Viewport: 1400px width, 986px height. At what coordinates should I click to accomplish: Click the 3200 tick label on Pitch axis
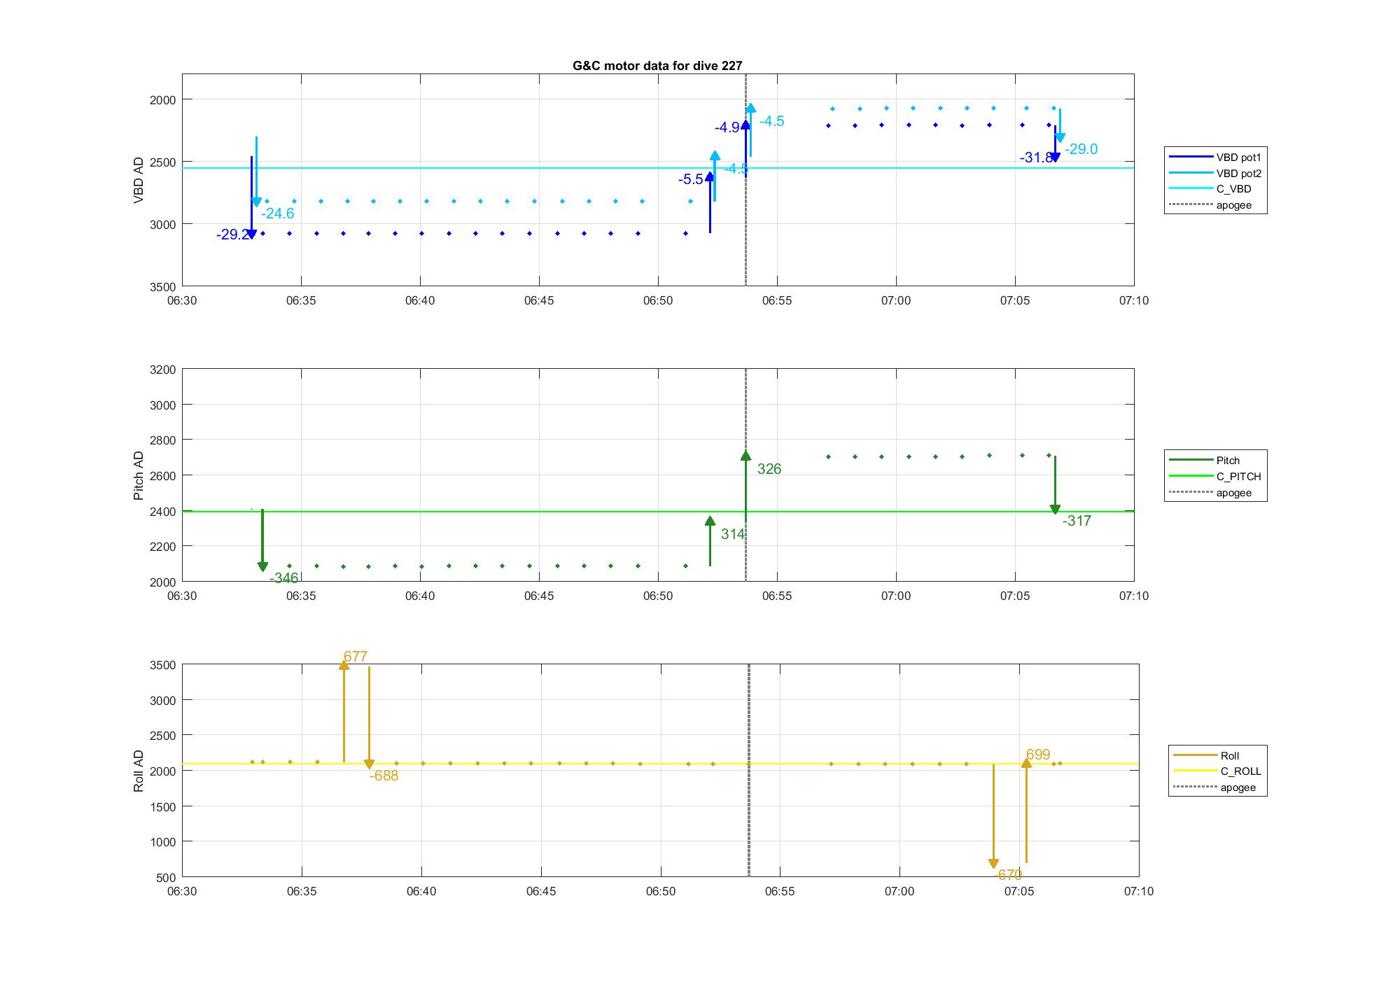coord(163,370)
